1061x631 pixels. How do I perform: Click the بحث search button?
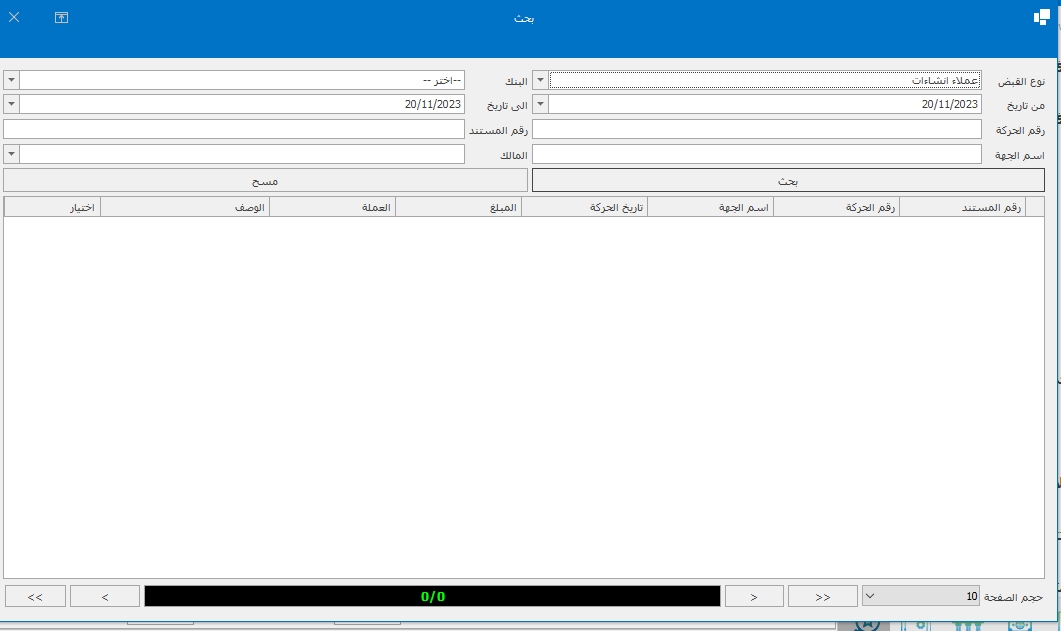click(788, 180)
